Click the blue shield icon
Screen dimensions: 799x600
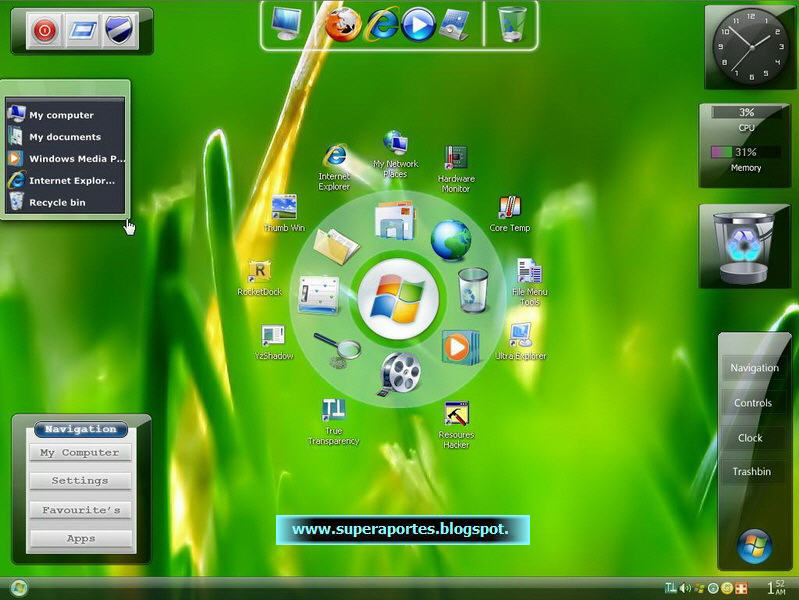click(x=119, y=31)
